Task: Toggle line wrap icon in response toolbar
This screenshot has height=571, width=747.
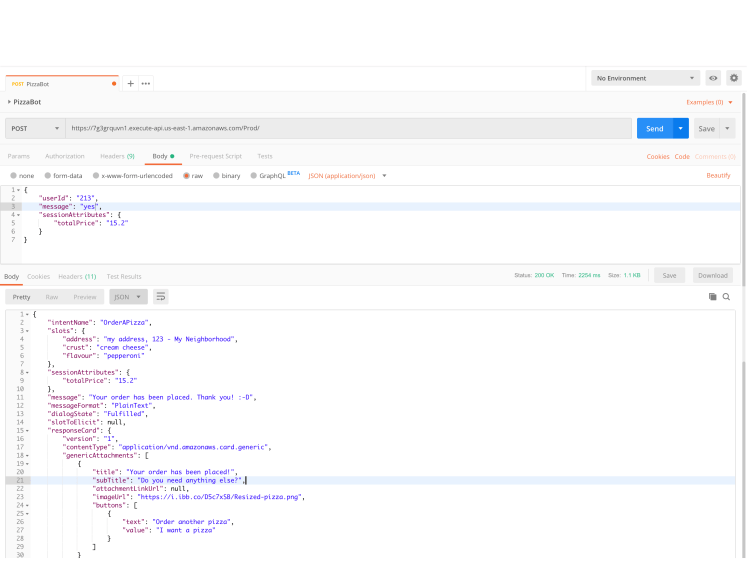Action: (x=160, y=297)
